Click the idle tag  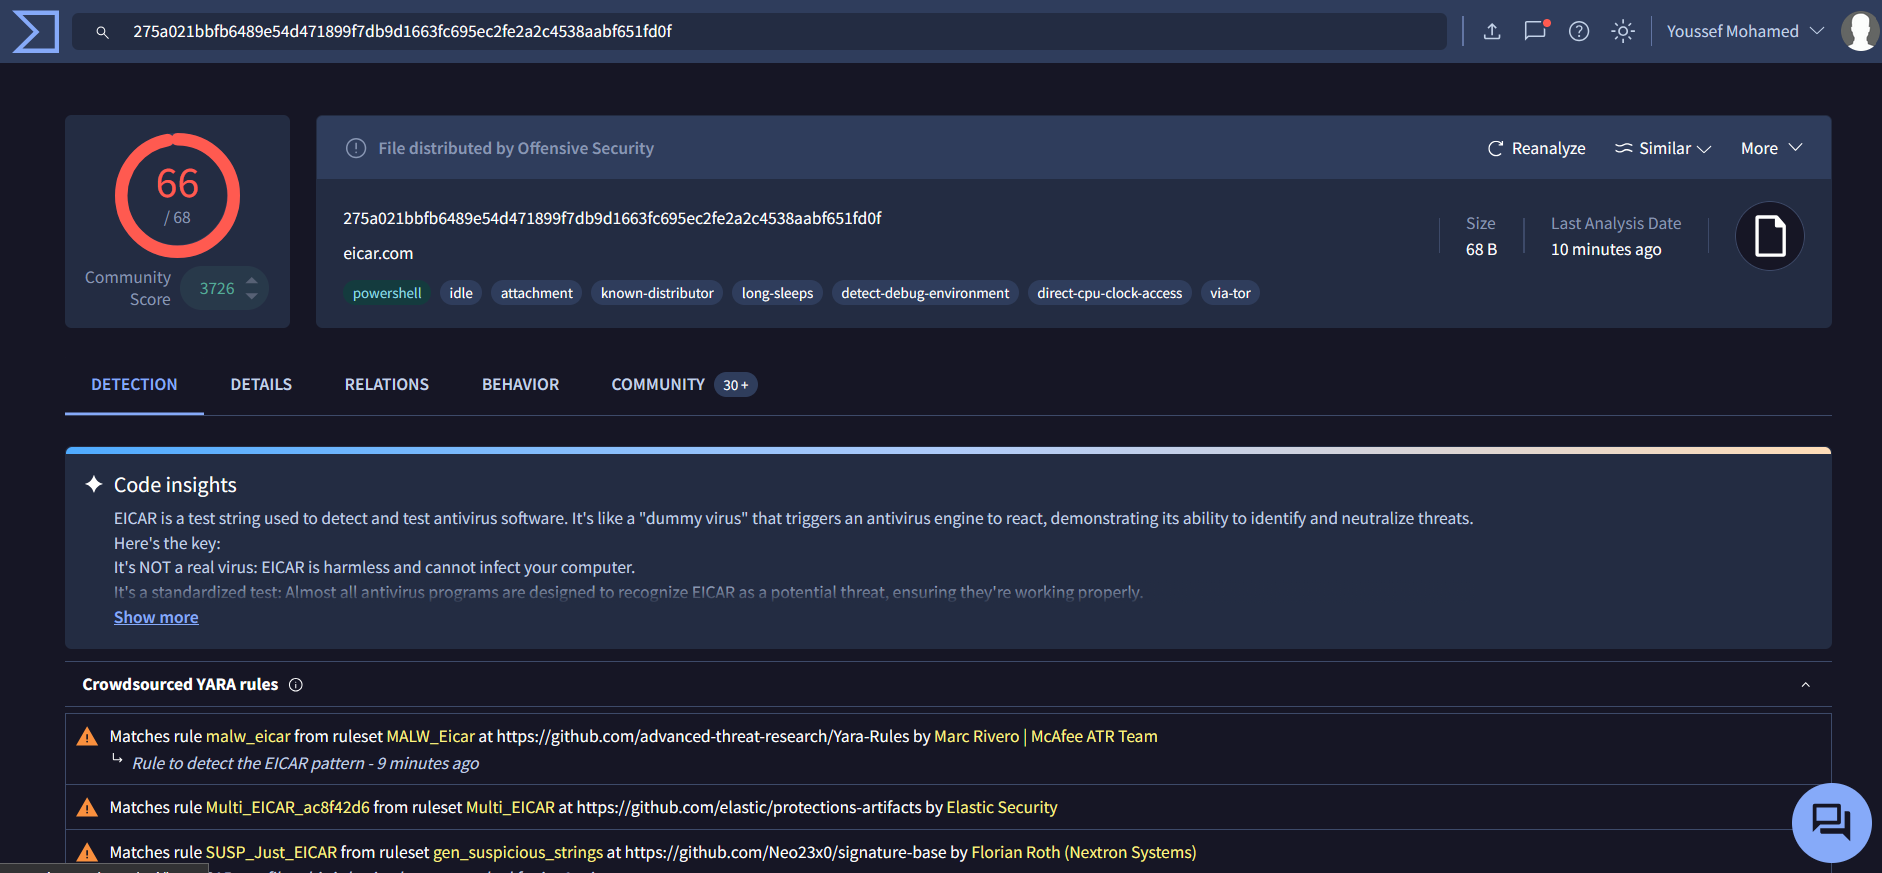click(x=461, y=293)
